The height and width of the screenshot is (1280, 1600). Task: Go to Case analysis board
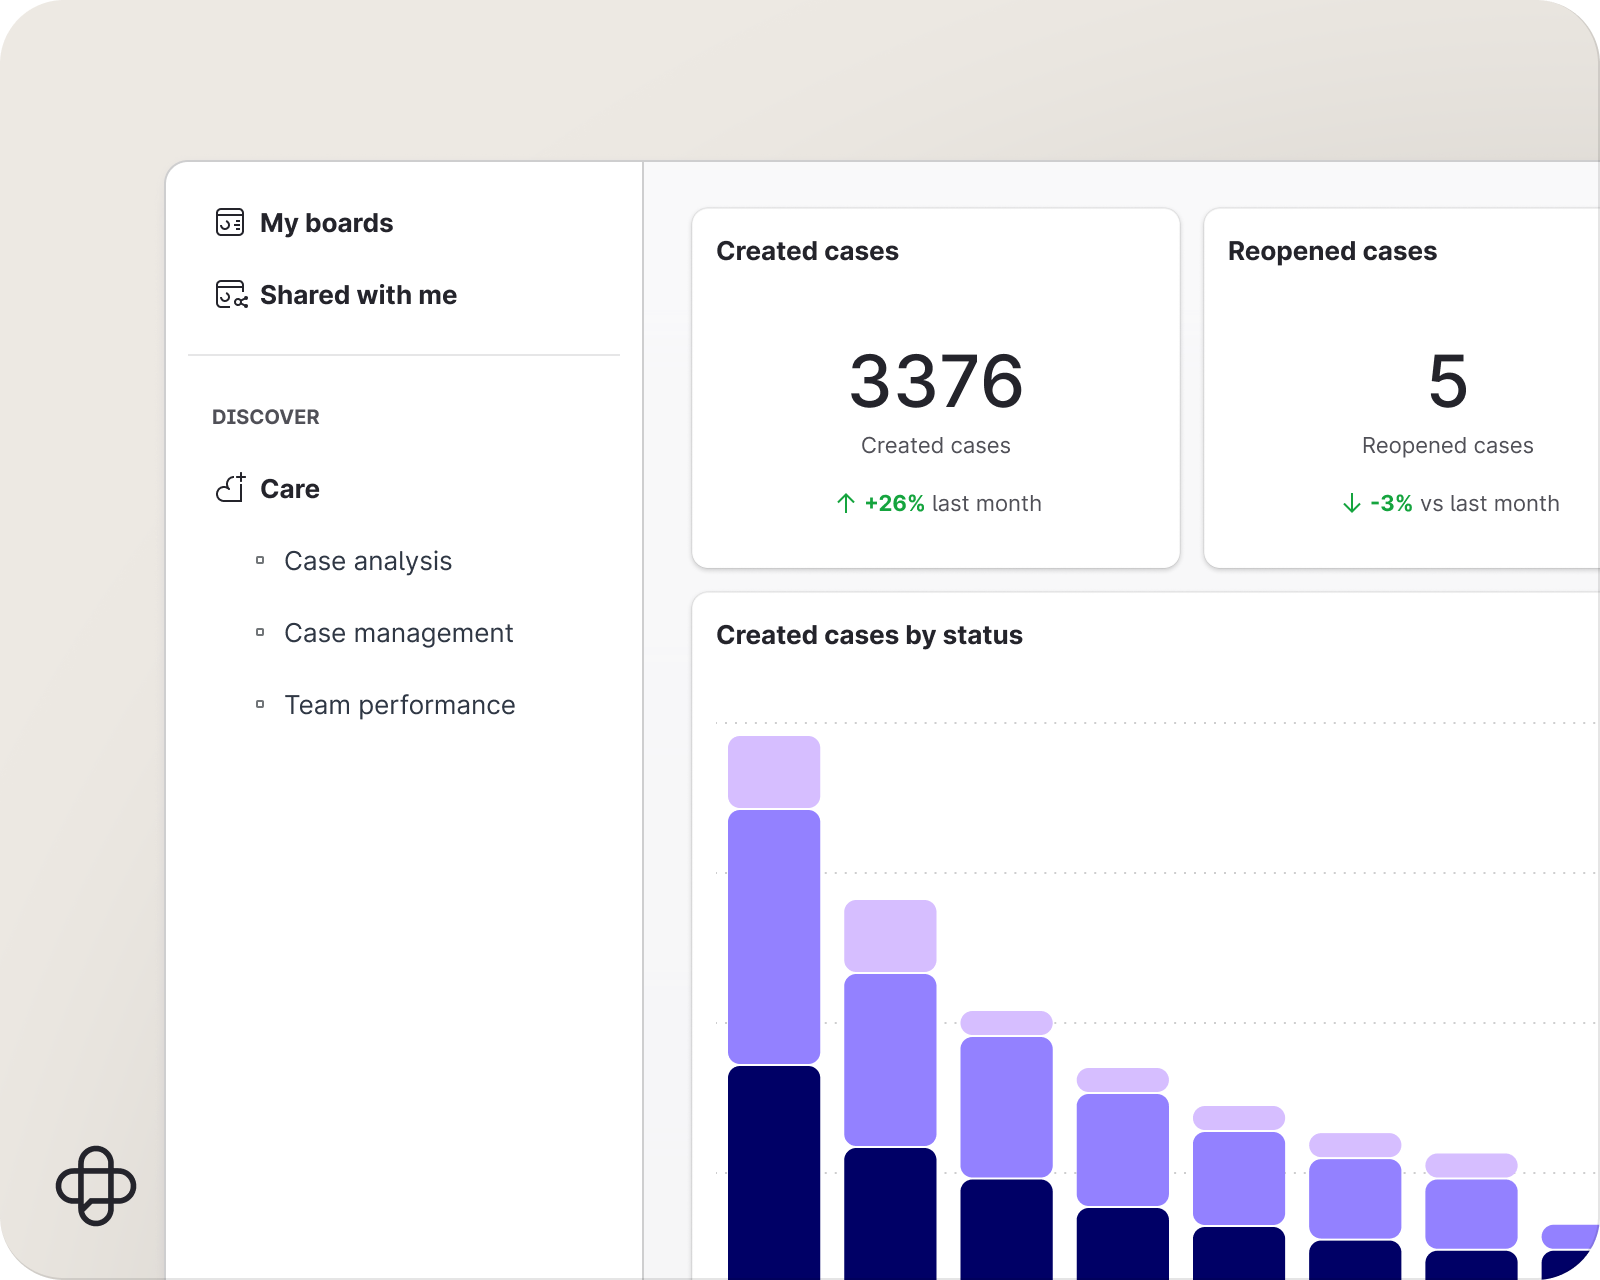(368, 561)
